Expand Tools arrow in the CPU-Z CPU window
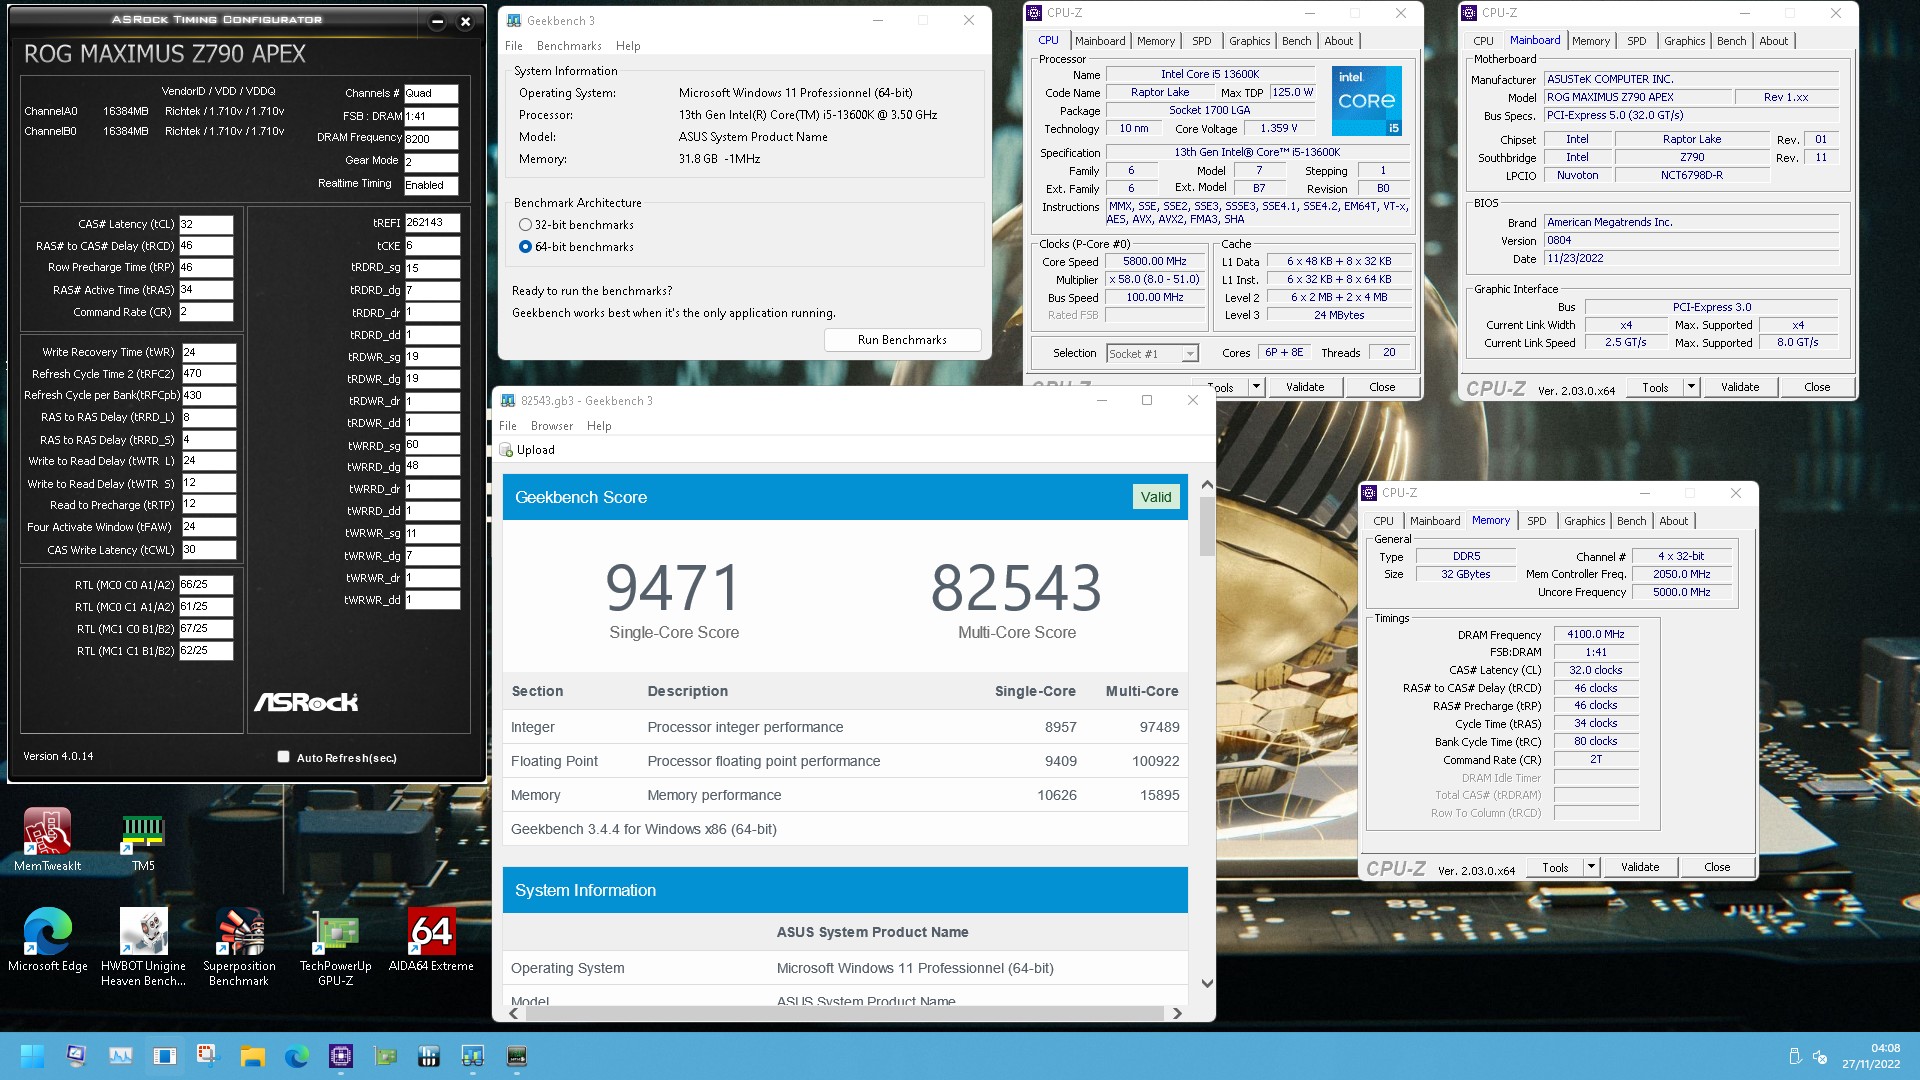Viewport: 1920px width, 1080px height. point(1256,387)
